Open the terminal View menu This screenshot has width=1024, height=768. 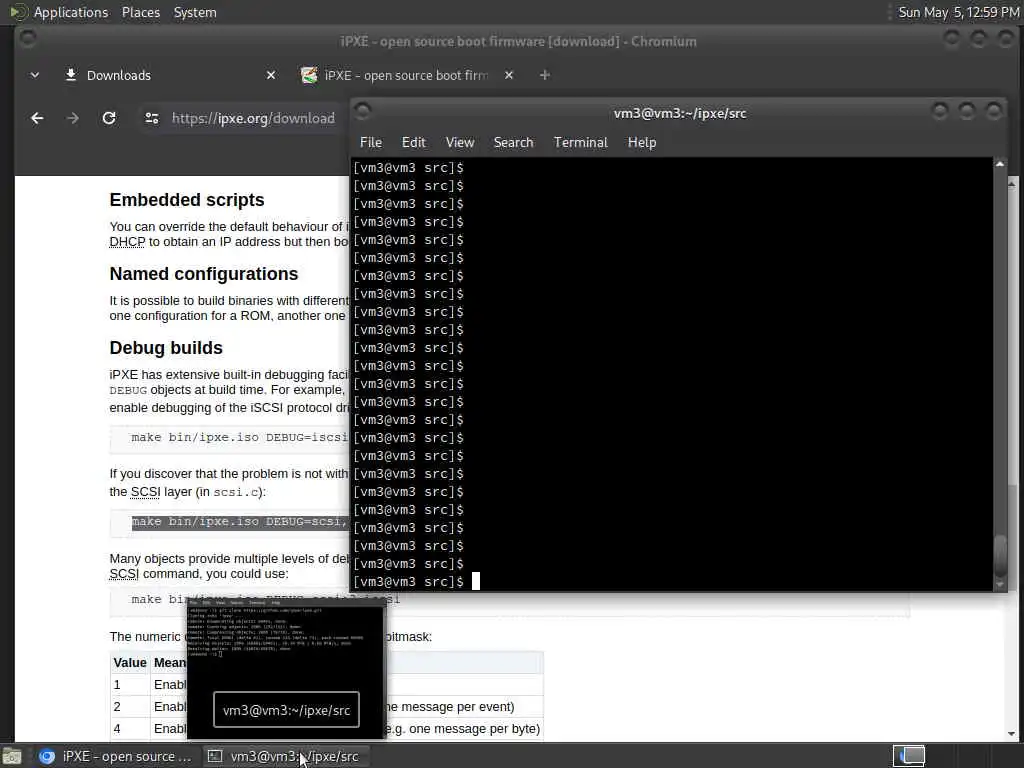tap(460, 142)
